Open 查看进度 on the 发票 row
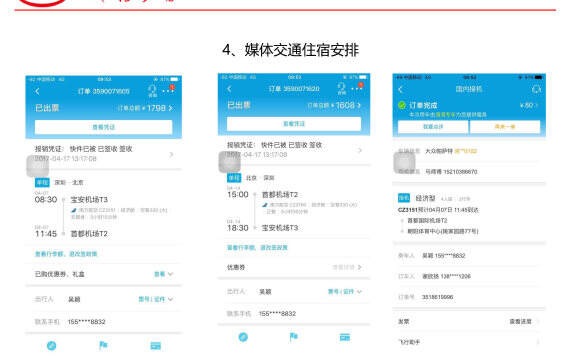This screenshot has width=570, height=360. (x=520, y=321)
